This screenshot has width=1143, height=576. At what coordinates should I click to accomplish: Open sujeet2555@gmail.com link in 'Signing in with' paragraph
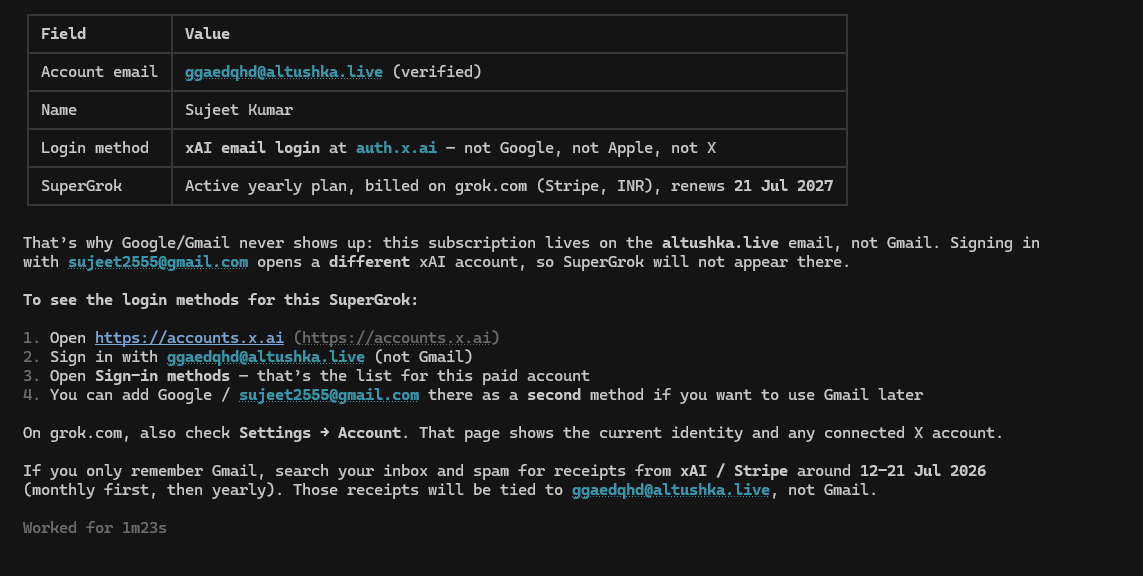[158, 262]
